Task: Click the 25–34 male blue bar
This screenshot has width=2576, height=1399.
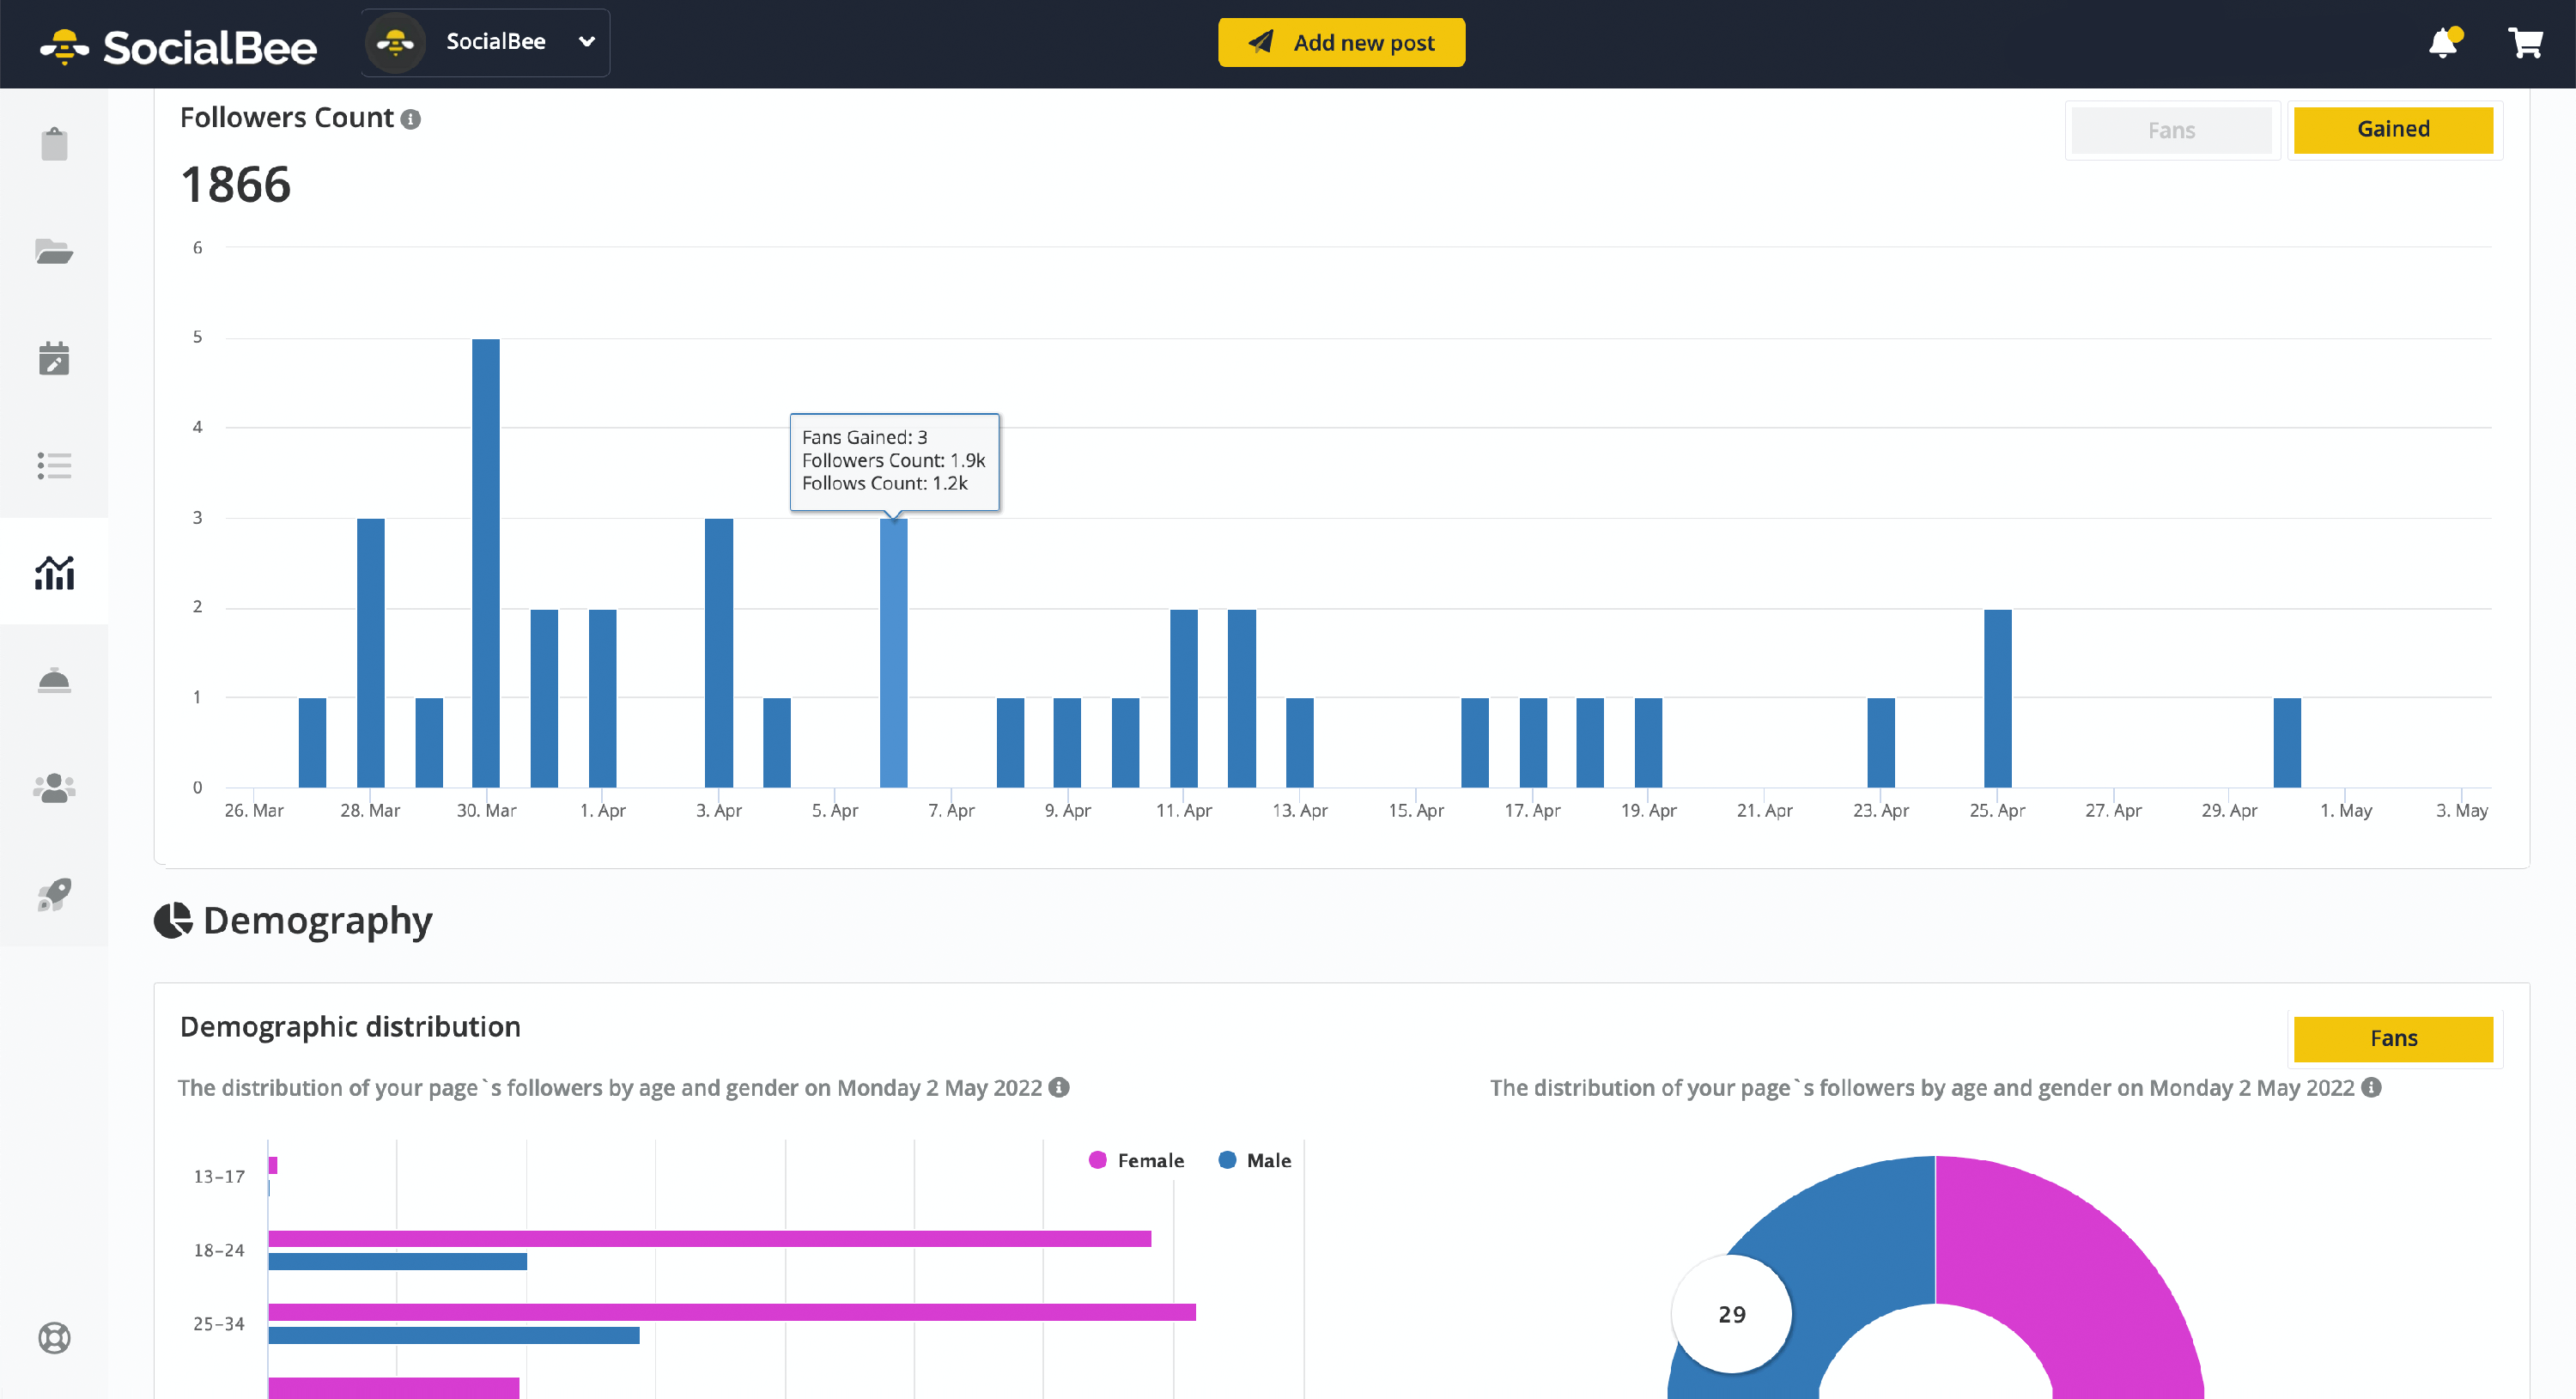Action: coord(454,1335)
